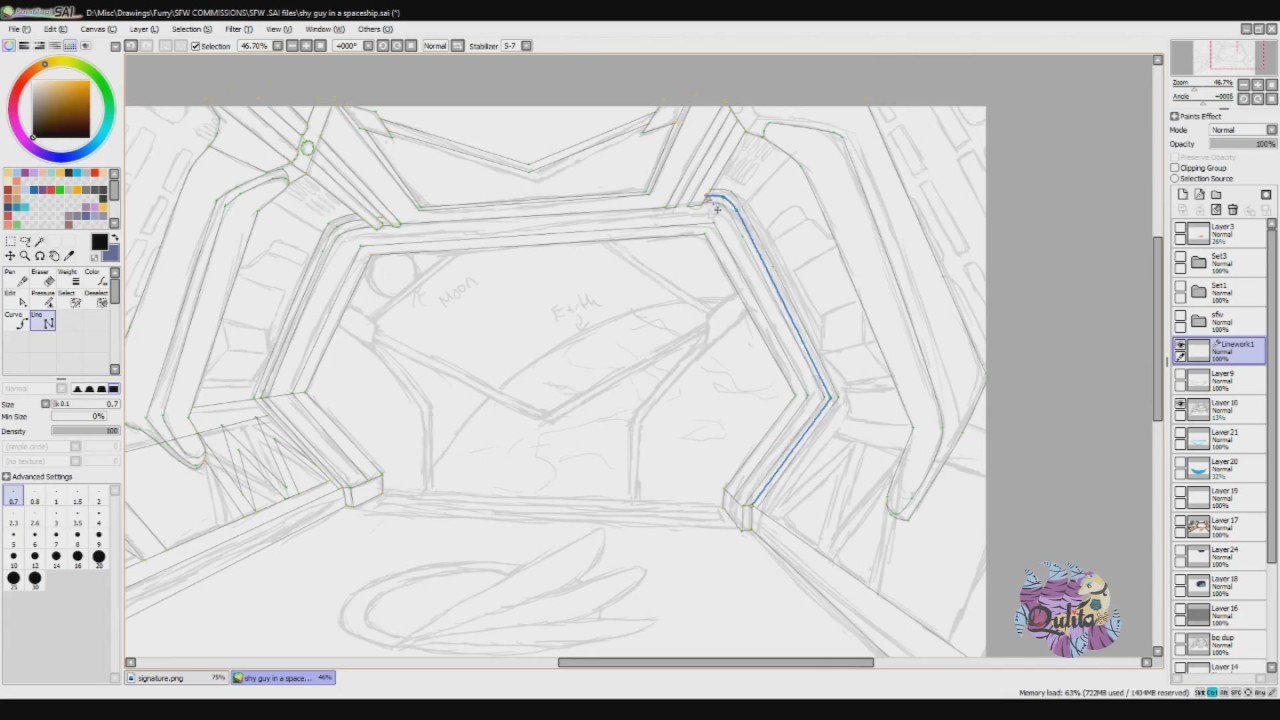Image resolution: width=1280 pixels, height=720 pixels.
Task: Activate the Magic Wand tool
Action: coord(39,241)
